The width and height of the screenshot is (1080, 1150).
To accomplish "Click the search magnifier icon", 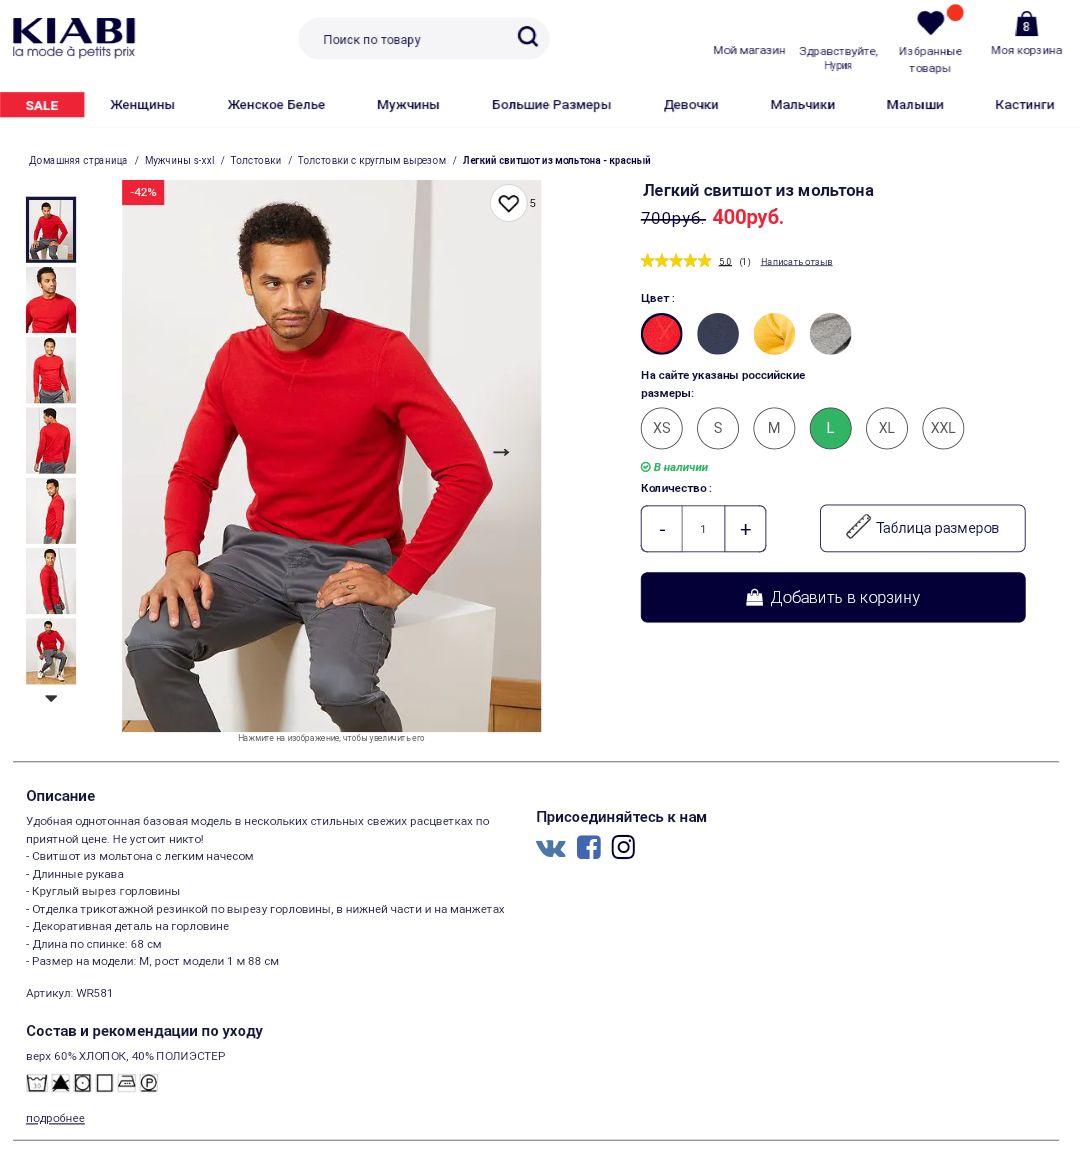I will pyautogui.click(x=527, y=36).
